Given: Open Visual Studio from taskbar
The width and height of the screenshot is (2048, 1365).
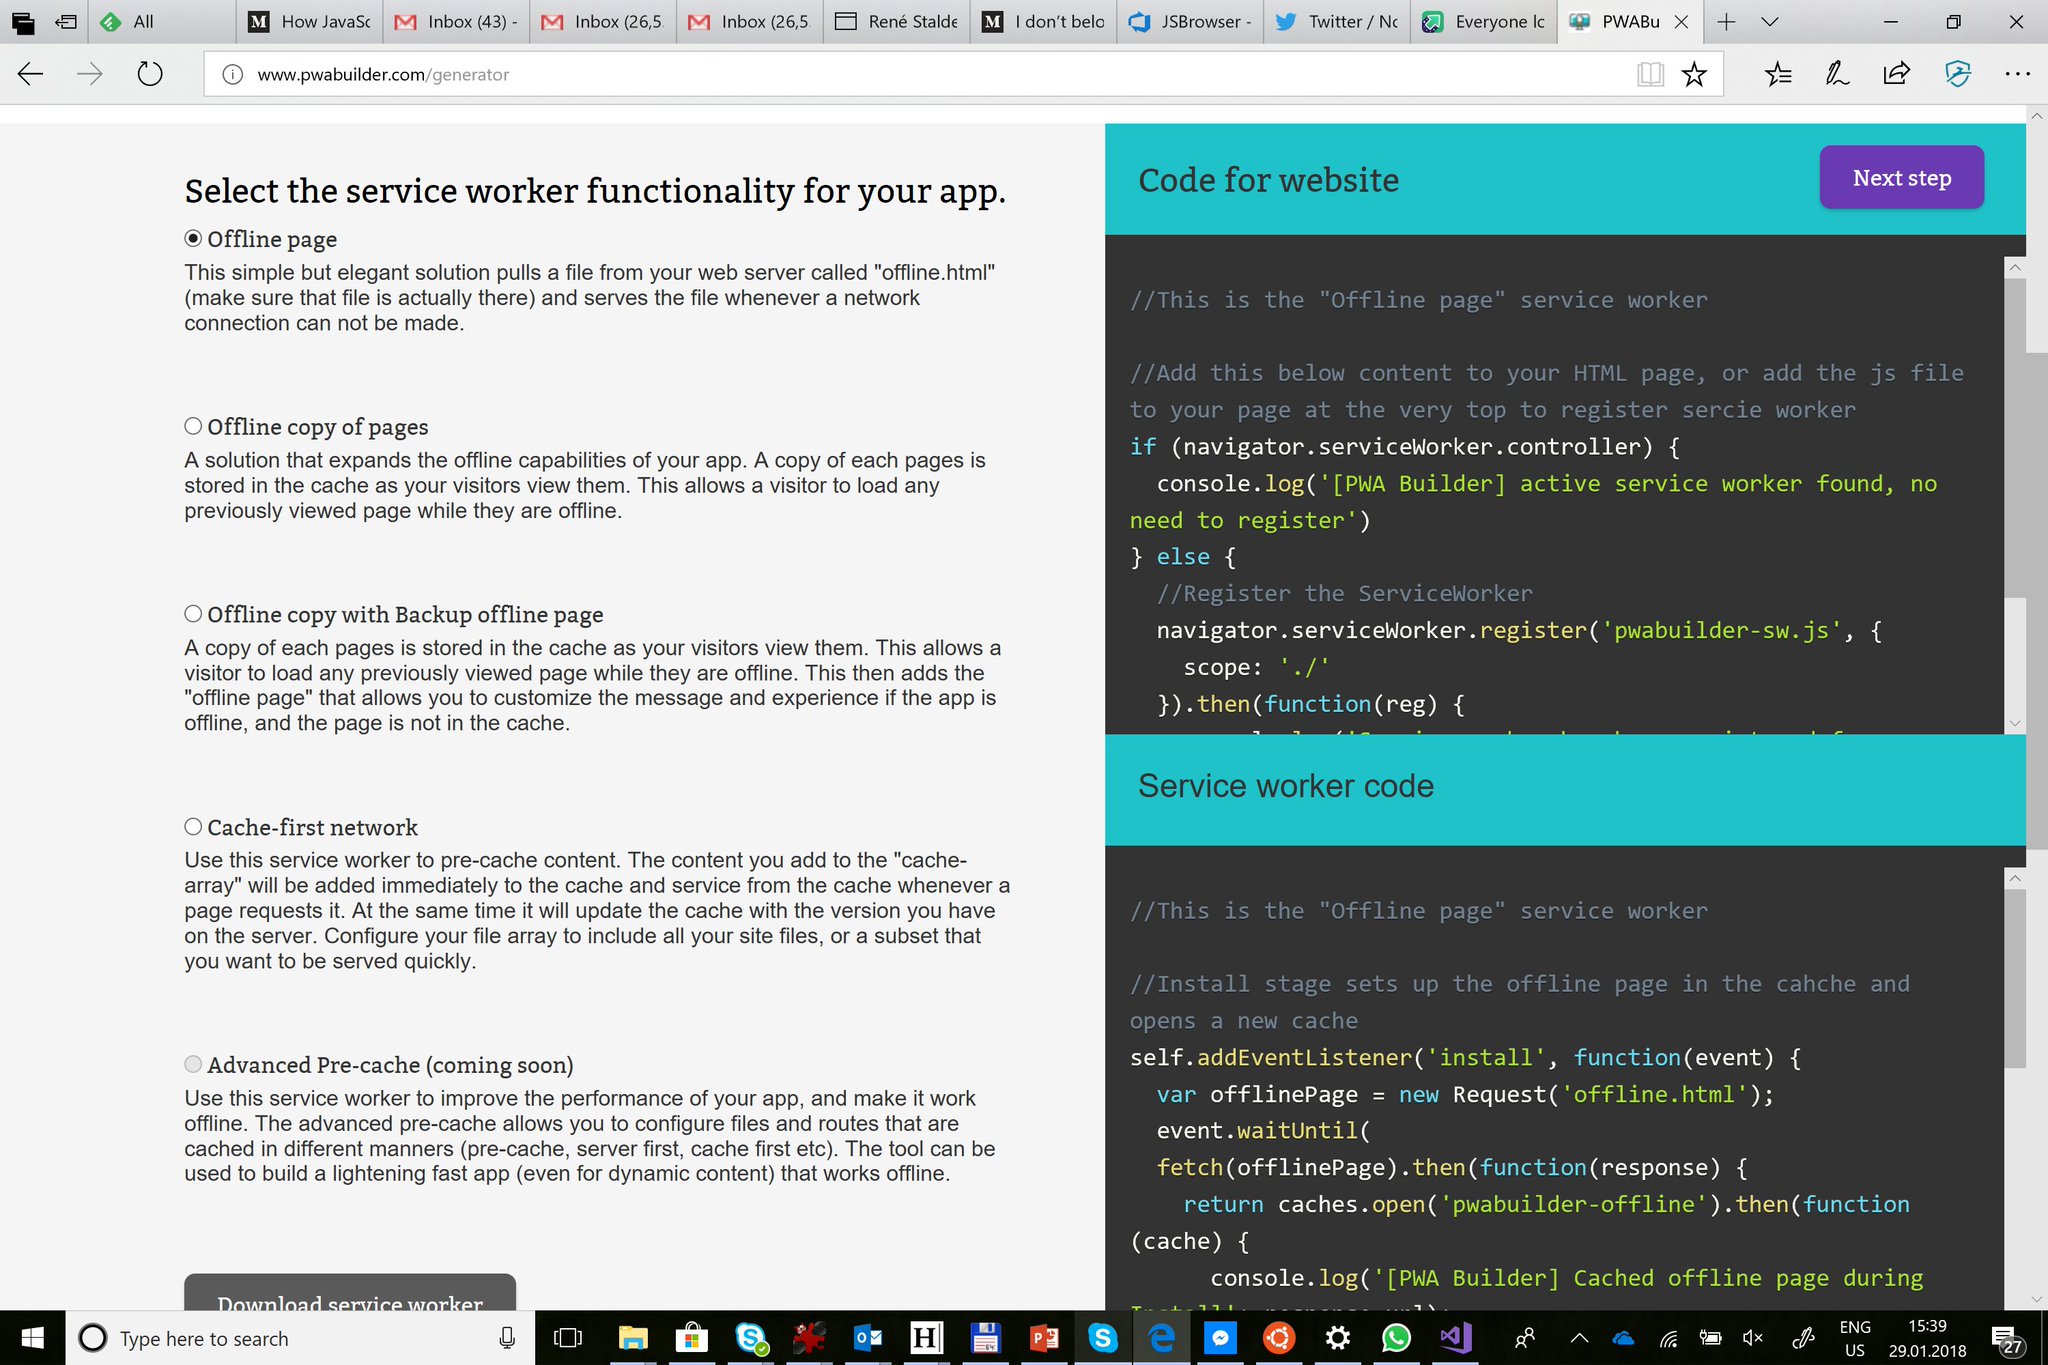Looking at the screenshot, I should point(1455,1338).
